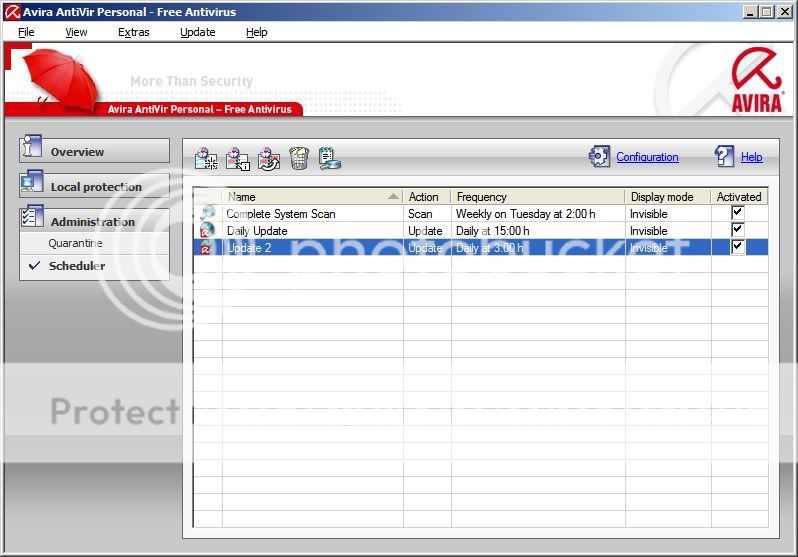Uncheck Activated for Daily Update
Image resolution: width=798 pixels, height=557 pixels.
pyautogui.click(x=737, y=230)
